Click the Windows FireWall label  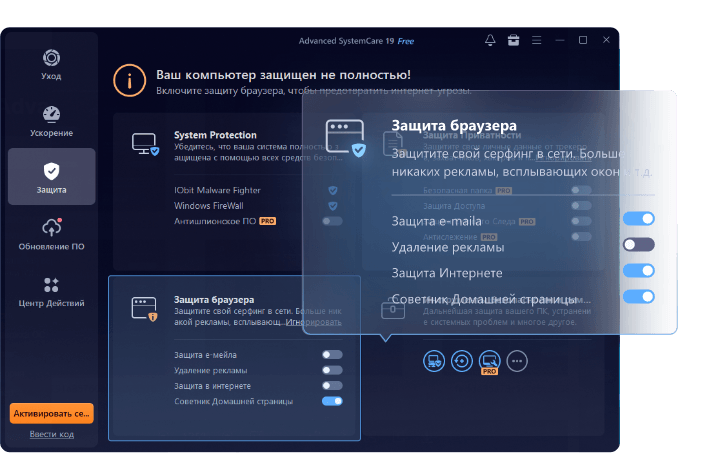tap(209, 206)
